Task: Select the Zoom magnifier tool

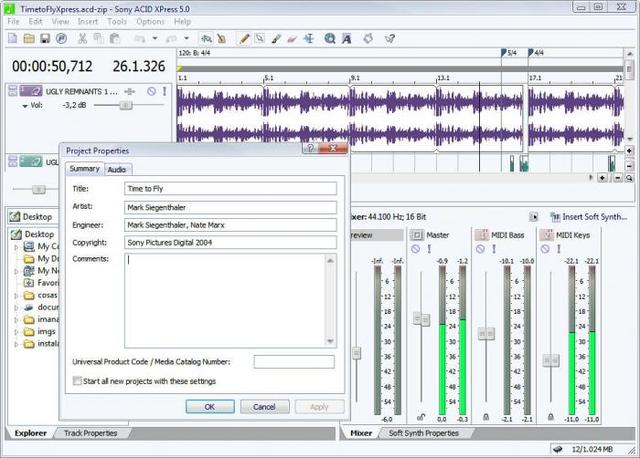Action: click(x=330, y=39)
